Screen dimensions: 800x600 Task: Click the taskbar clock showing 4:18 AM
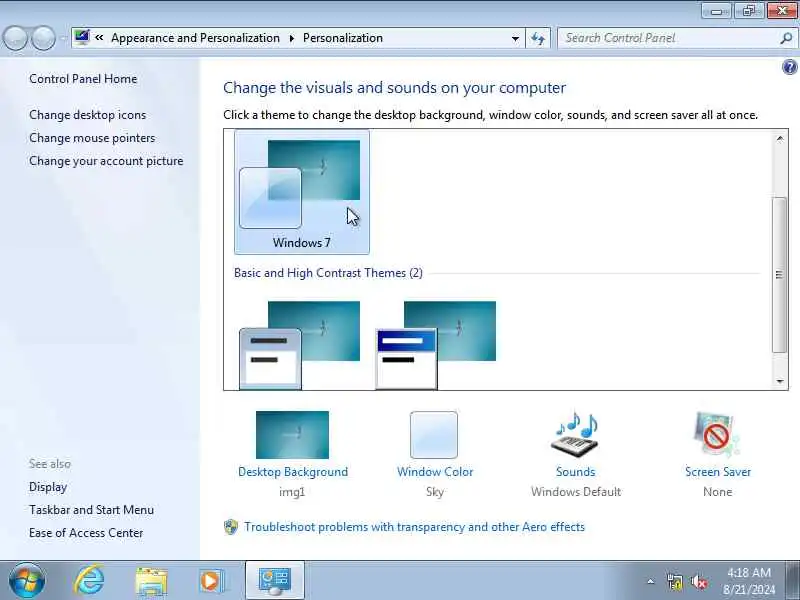coord(749,581)
